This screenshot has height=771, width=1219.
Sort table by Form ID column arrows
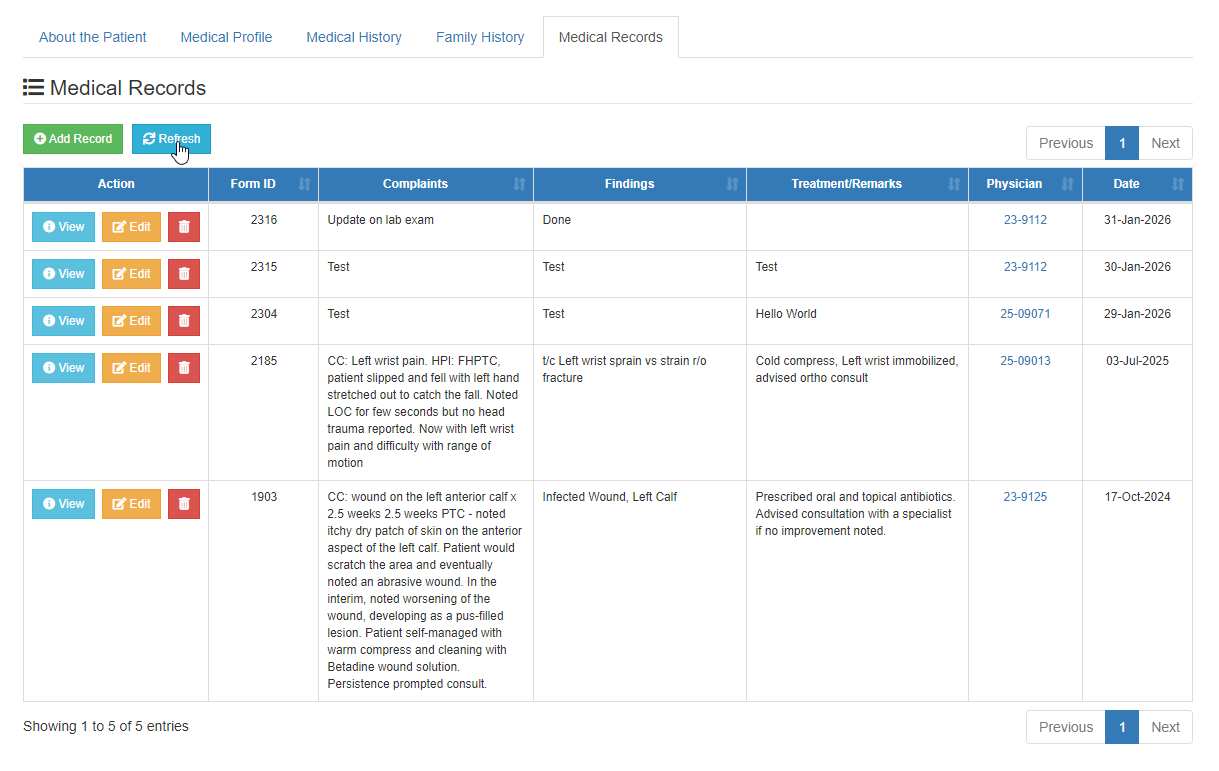(304, 184)
